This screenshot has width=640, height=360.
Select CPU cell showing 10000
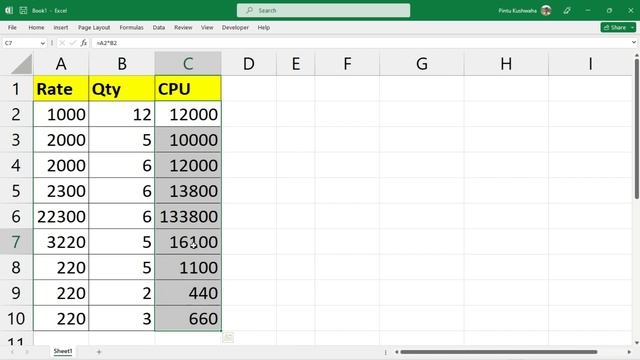188,140
